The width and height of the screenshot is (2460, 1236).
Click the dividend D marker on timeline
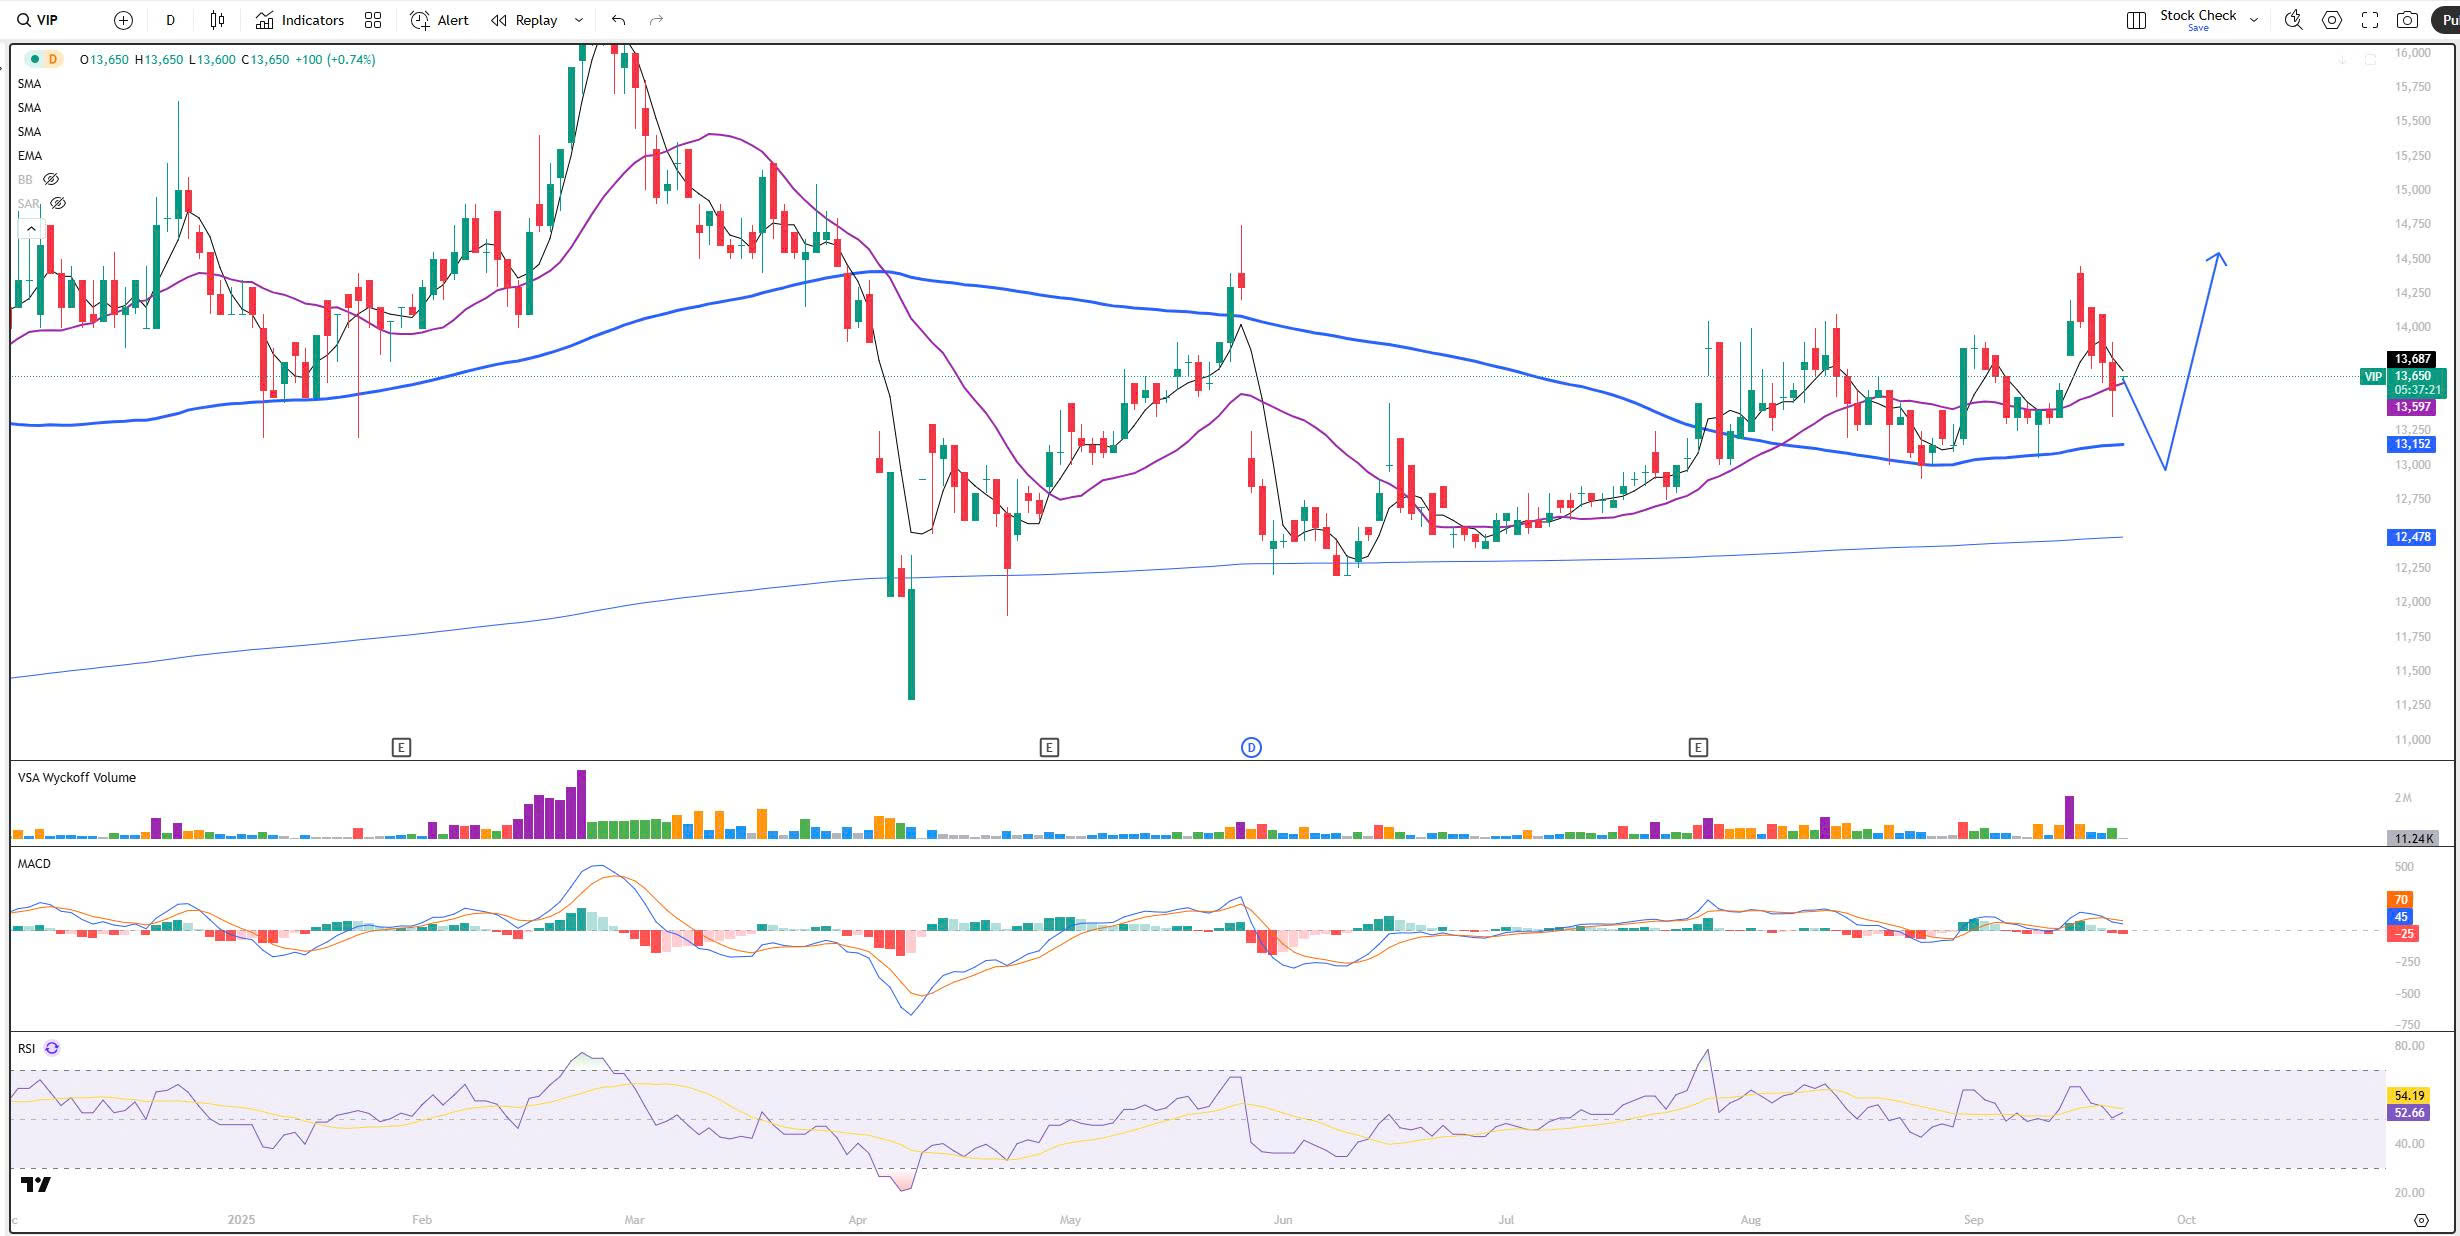tap(1251, 747)
